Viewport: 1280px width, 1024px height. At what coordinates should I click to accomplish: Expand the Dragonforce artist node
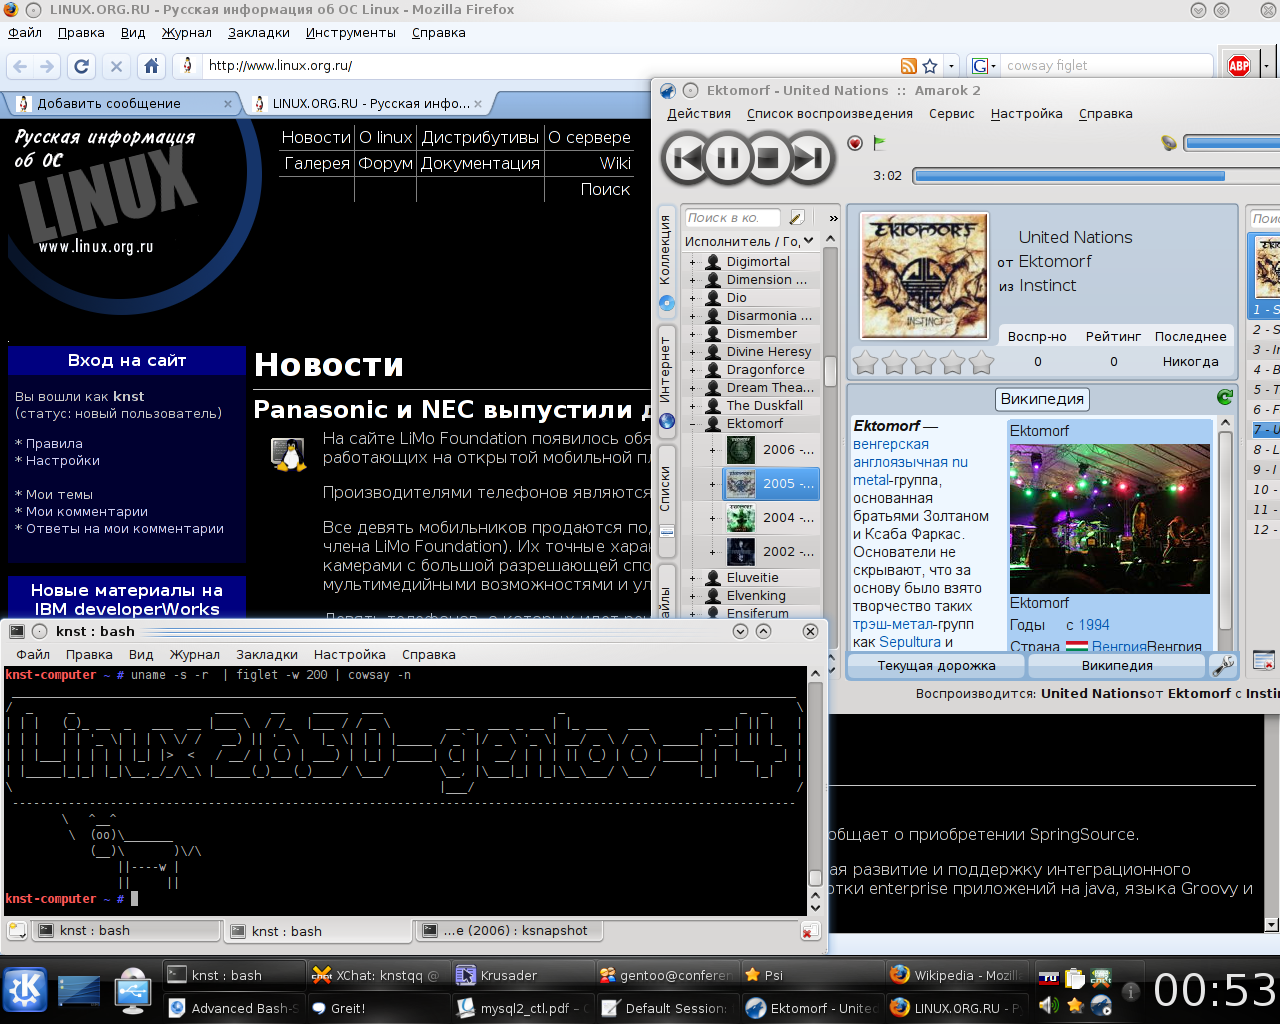tap(691, 370)
